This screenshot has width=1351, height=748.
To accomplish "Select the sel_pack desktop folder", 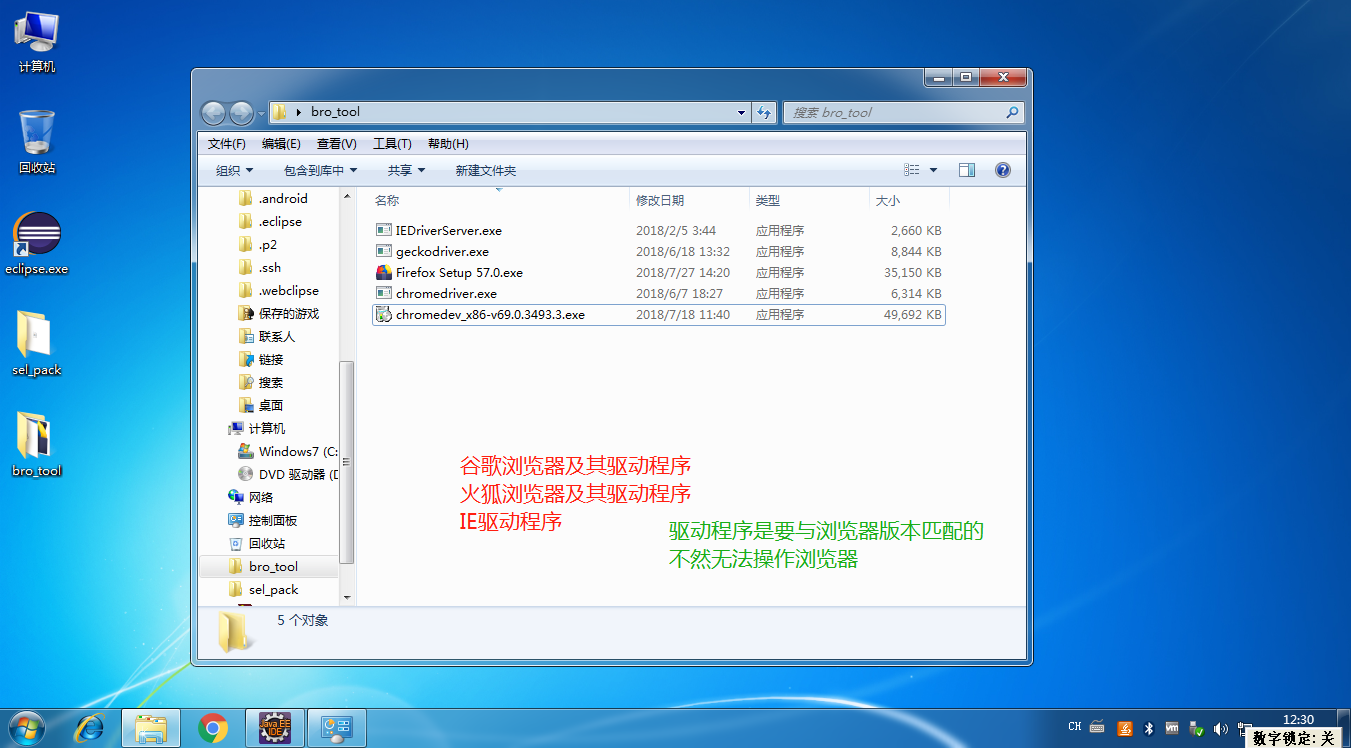I will (37, 343).
